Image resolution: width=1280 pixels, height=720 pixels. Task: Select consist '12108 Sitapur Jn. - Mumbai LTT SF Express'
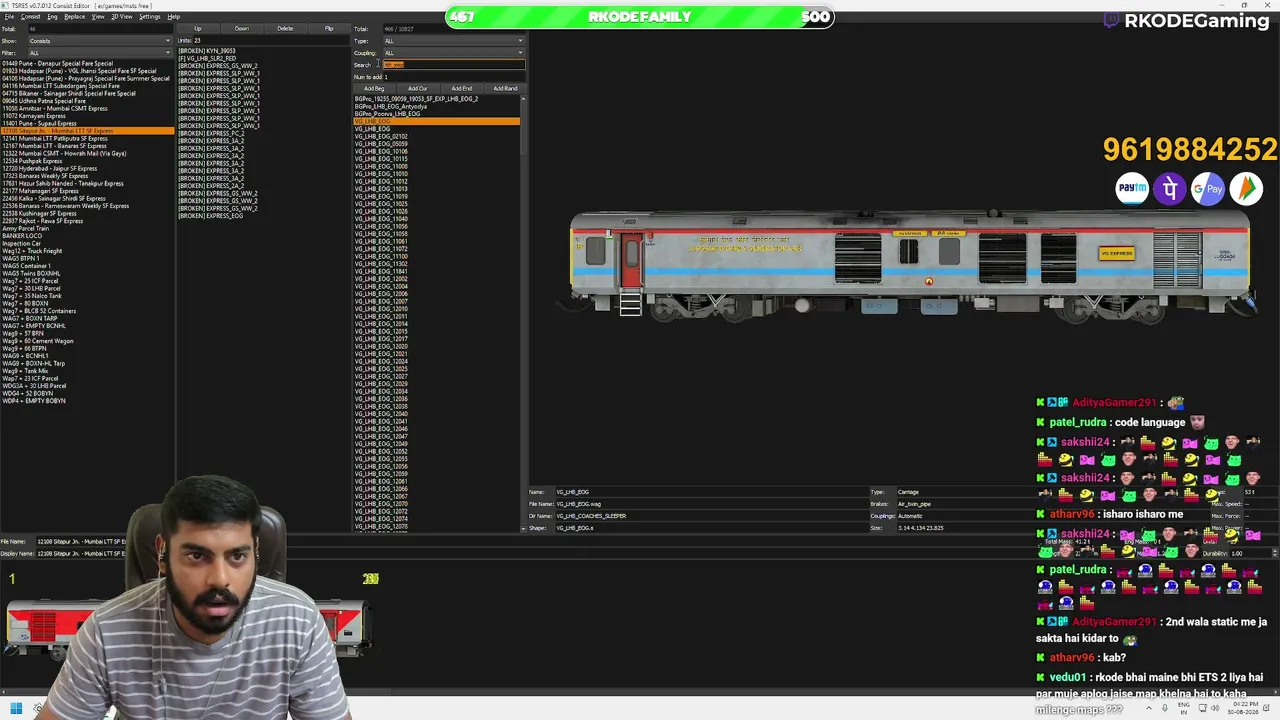(x=87, y=131)
